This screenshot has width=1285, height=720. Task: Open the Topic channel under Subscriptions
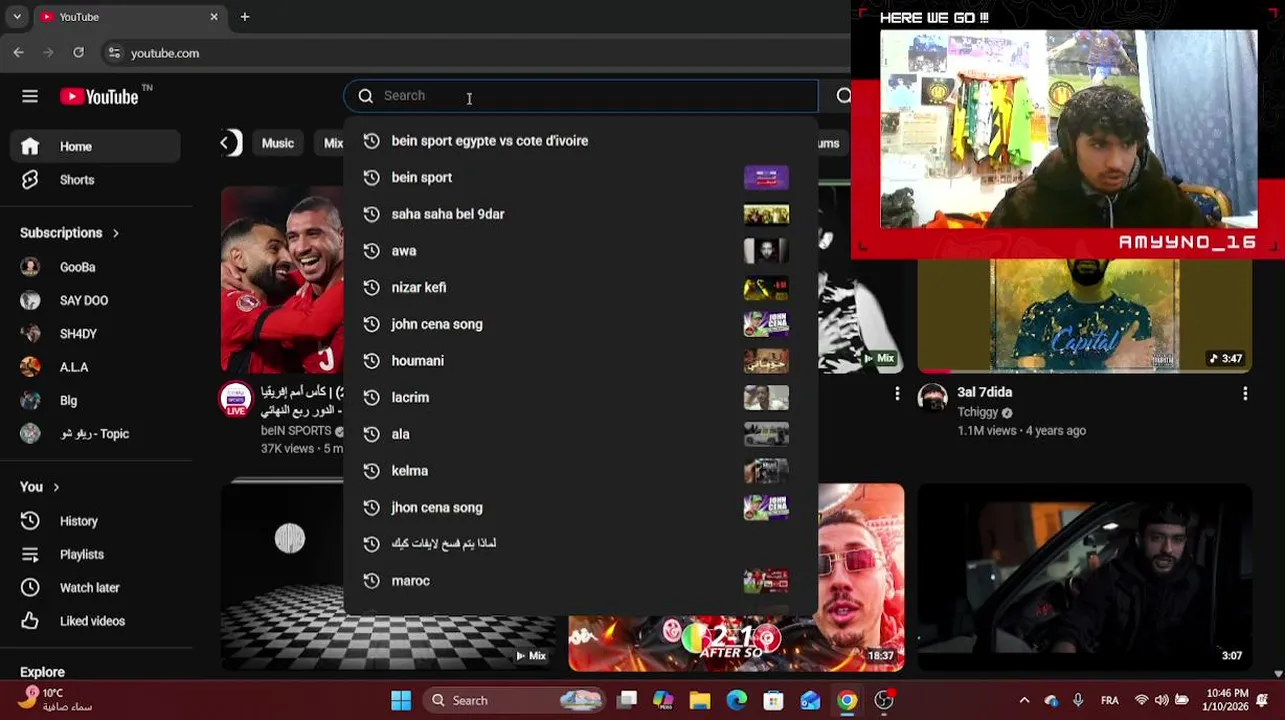pos(96,434)
